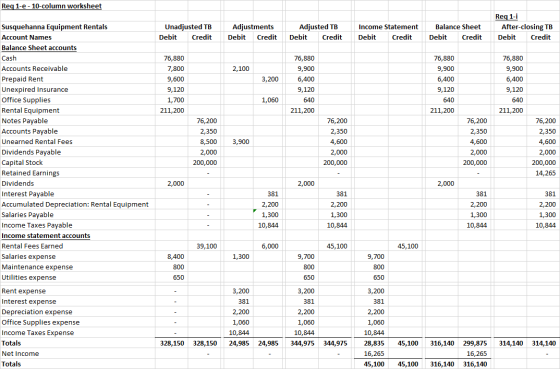Select Dividends unadjusted debit value 2,000
Screen dimensions: 560x369
(x=176, y=184)
